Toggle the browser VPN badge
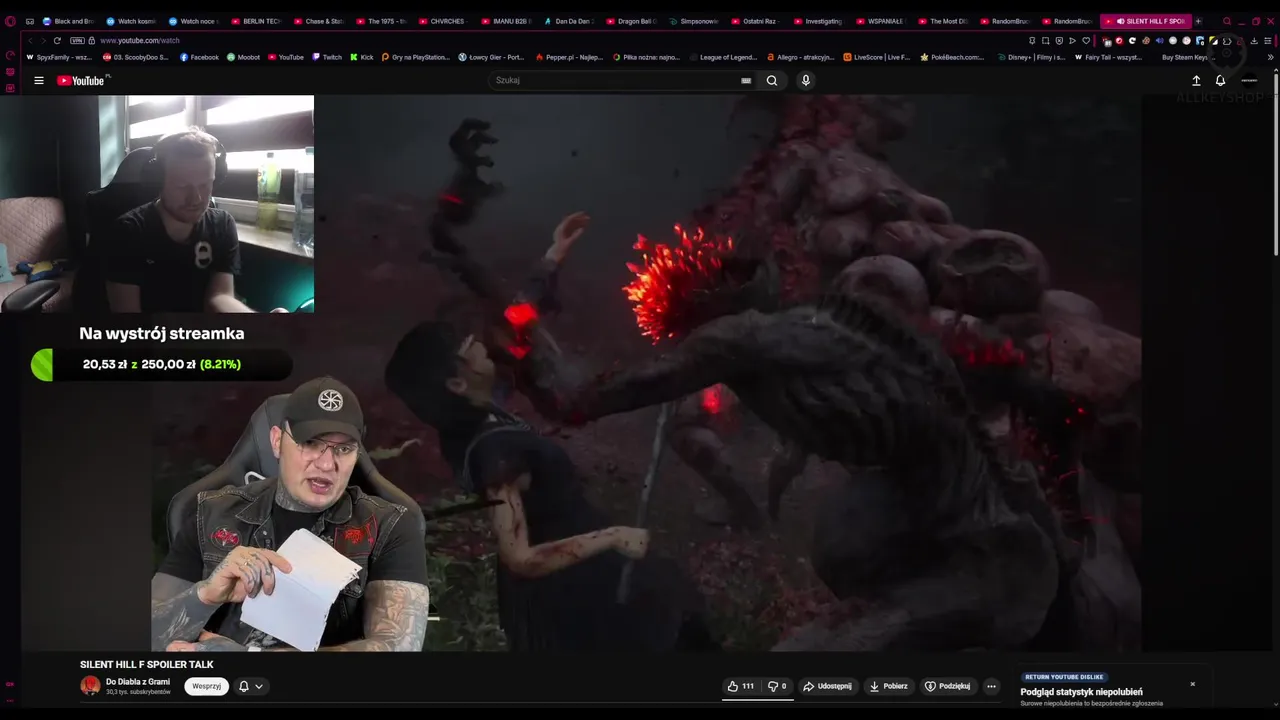 click(x=77, y=41)
